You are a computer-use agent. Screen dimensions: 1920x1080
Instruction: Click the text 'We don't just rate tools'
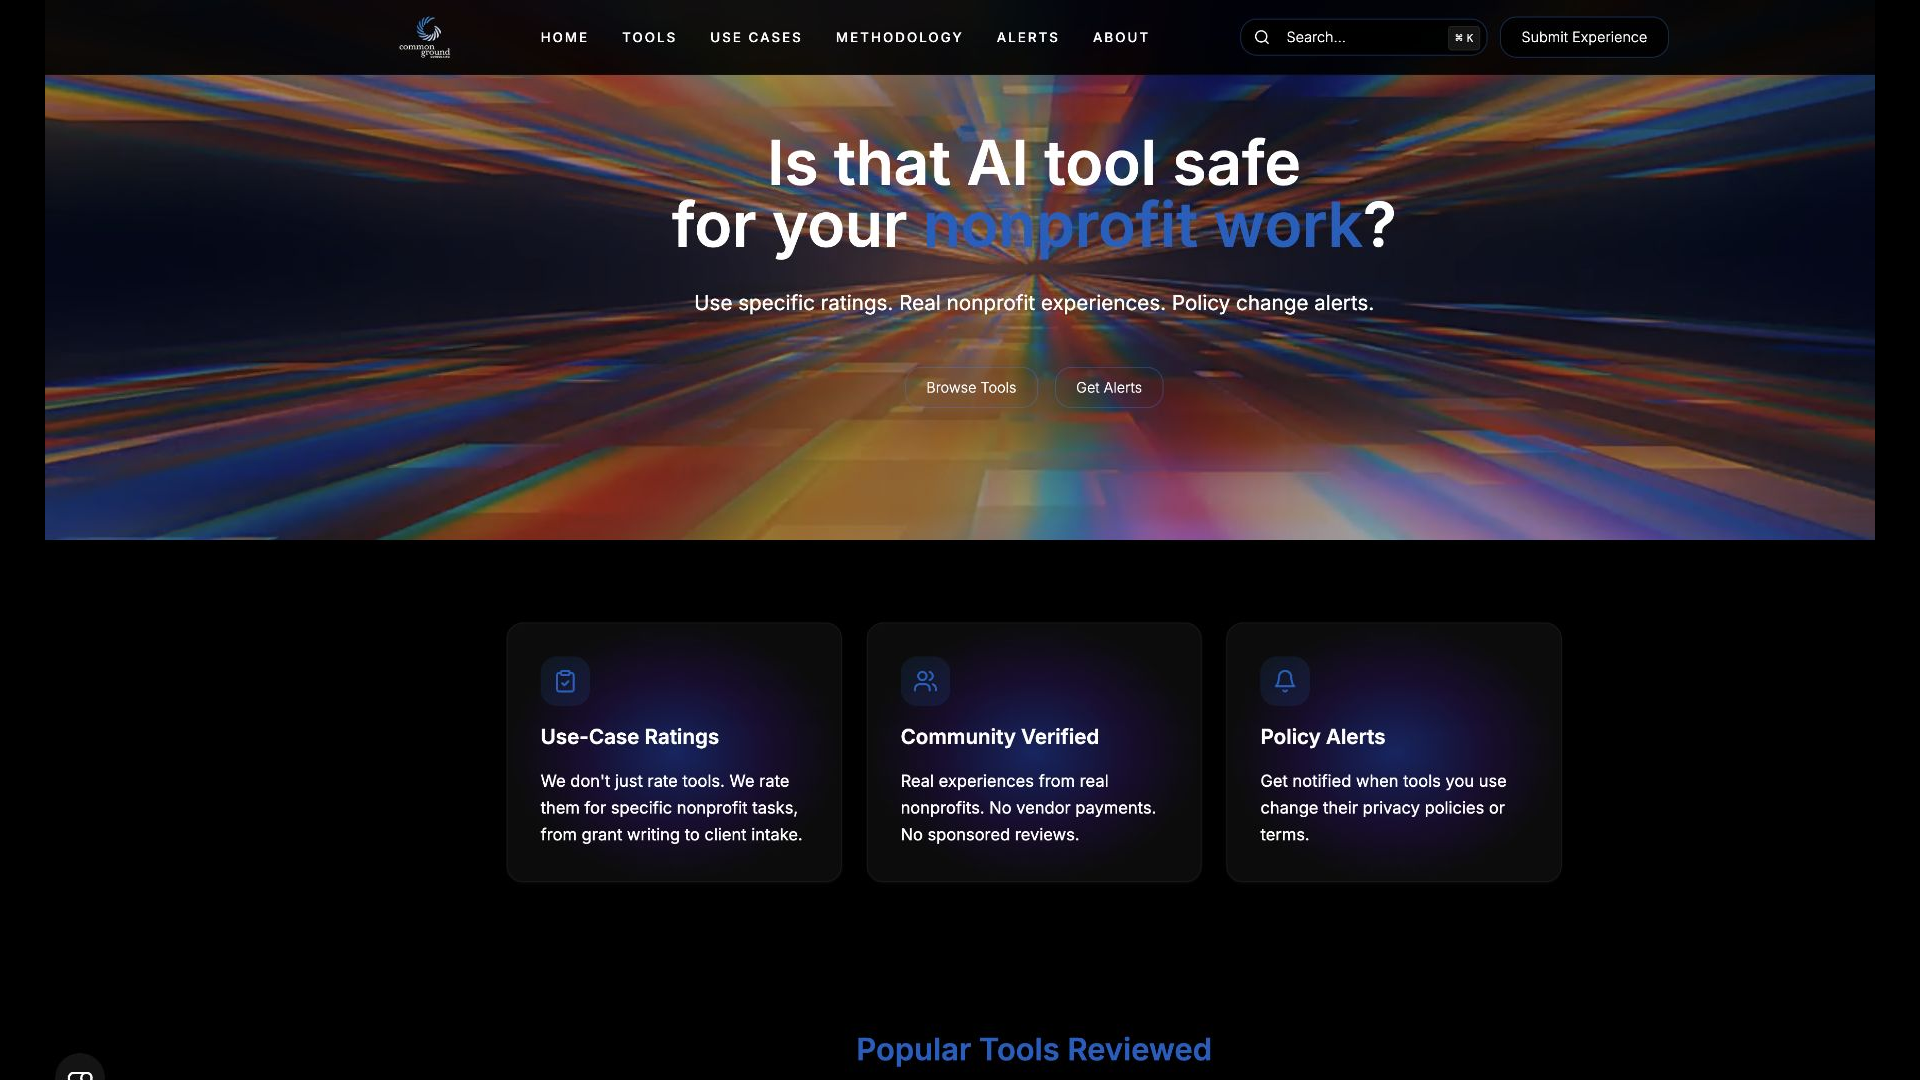click(633, 781)
